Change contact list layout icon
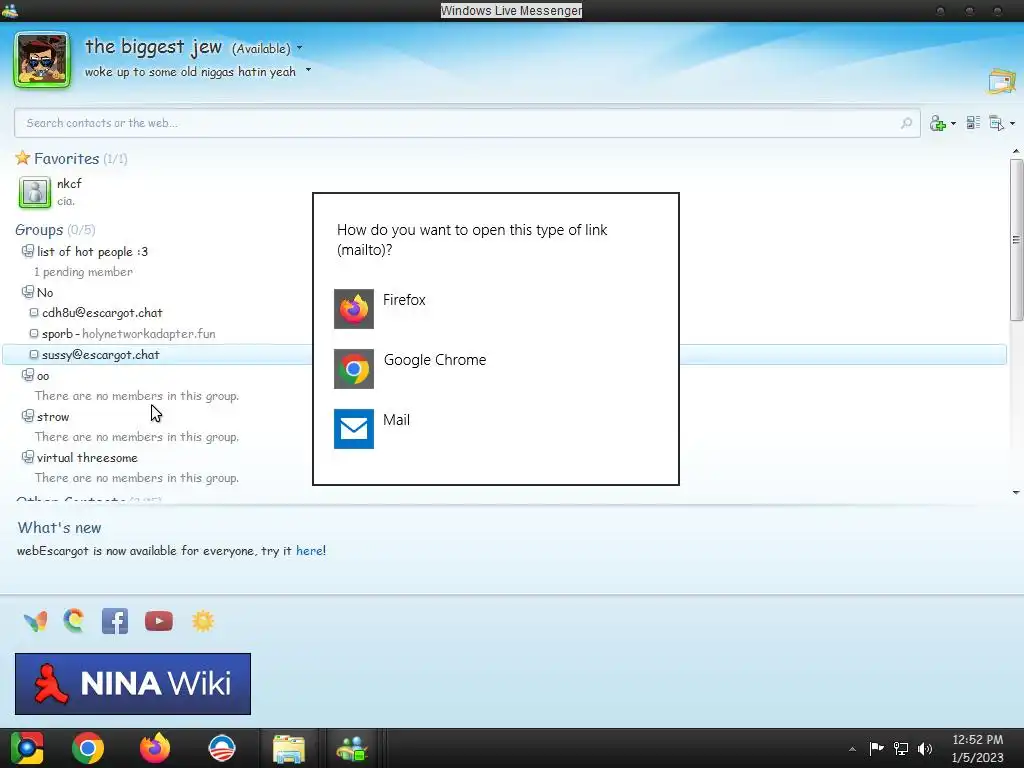 [973, 122]
